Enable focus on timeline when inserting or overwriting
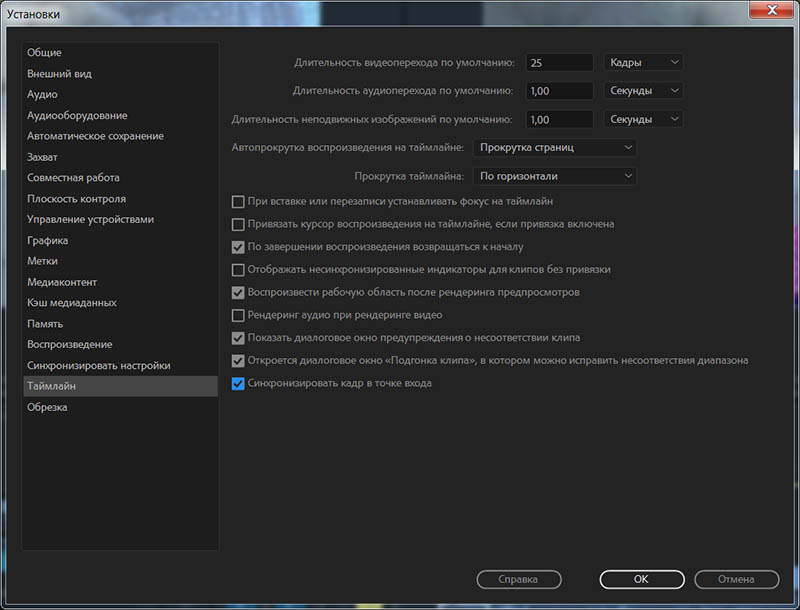Viewport: 800px width, 610px height. click(238, 201)
